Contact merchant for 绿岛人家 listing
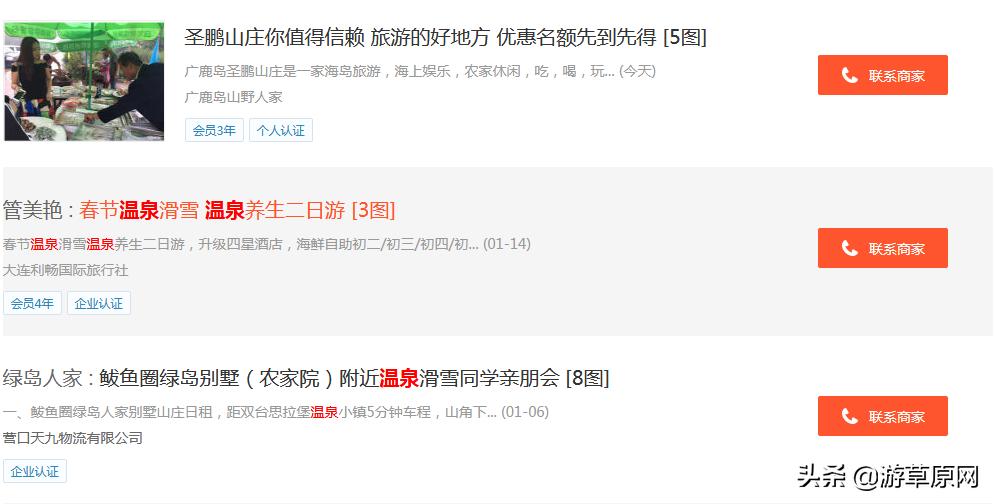Screen dimensions: 995x504 pyautogui.click(x=883, y=416)
